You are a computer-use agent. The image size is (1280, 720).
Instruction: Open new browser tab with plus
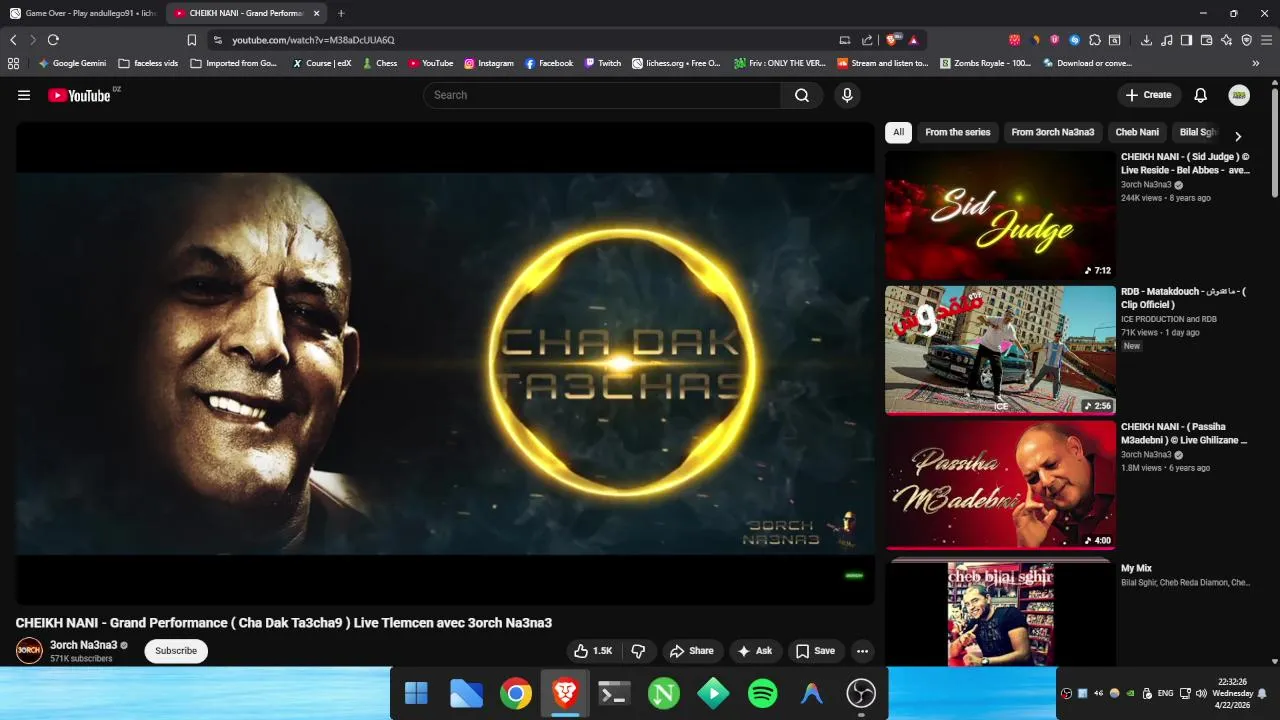(341, 13)
